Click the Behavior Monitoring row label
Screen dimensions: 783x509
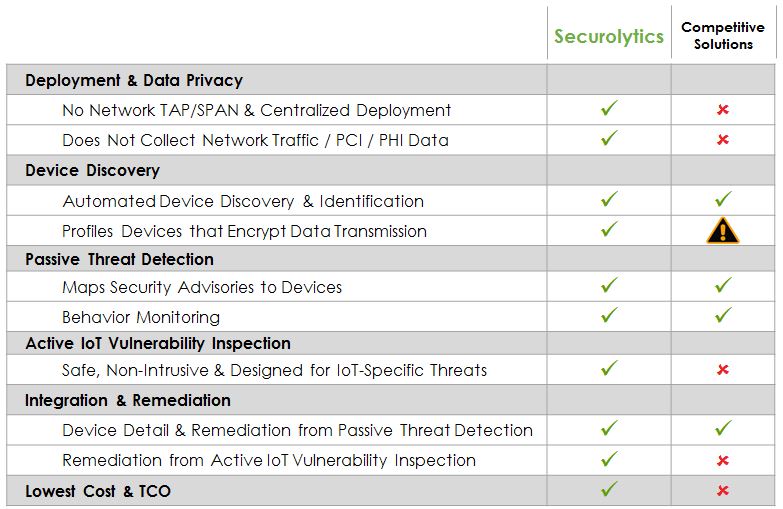point(141,317)
